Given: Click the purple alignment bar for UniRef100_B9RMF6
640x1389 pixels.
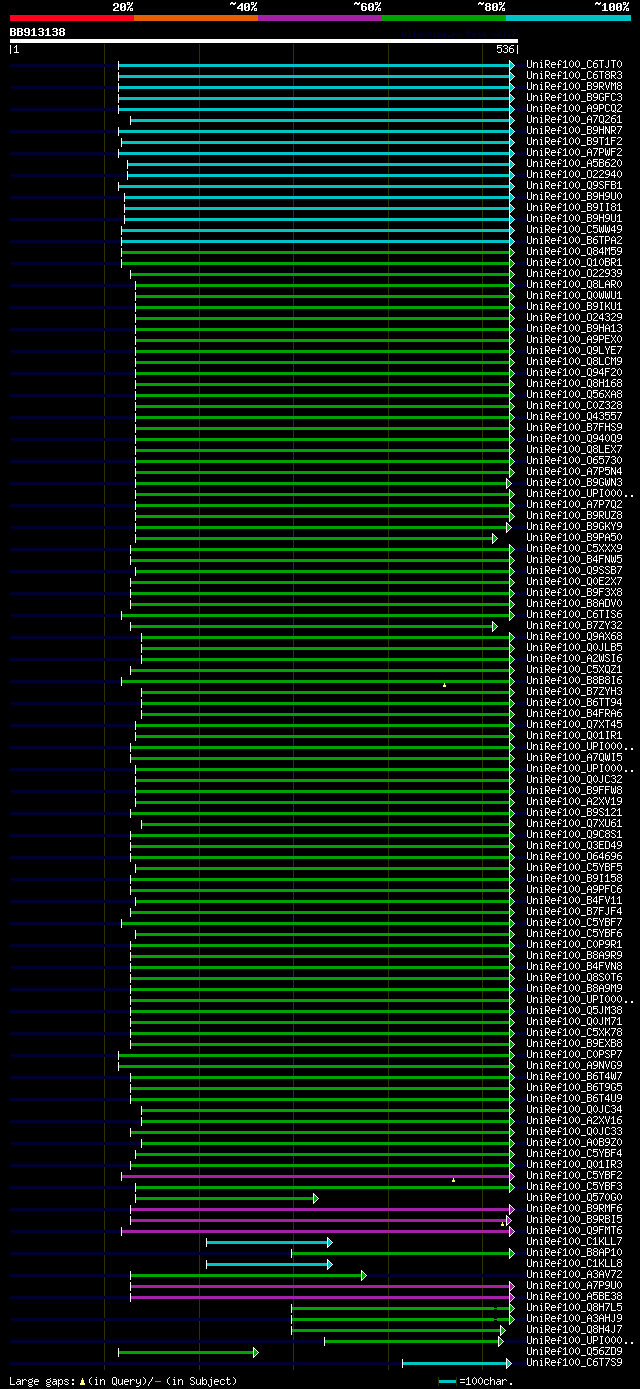Looking at the screenshot, I should (321, 1209).
